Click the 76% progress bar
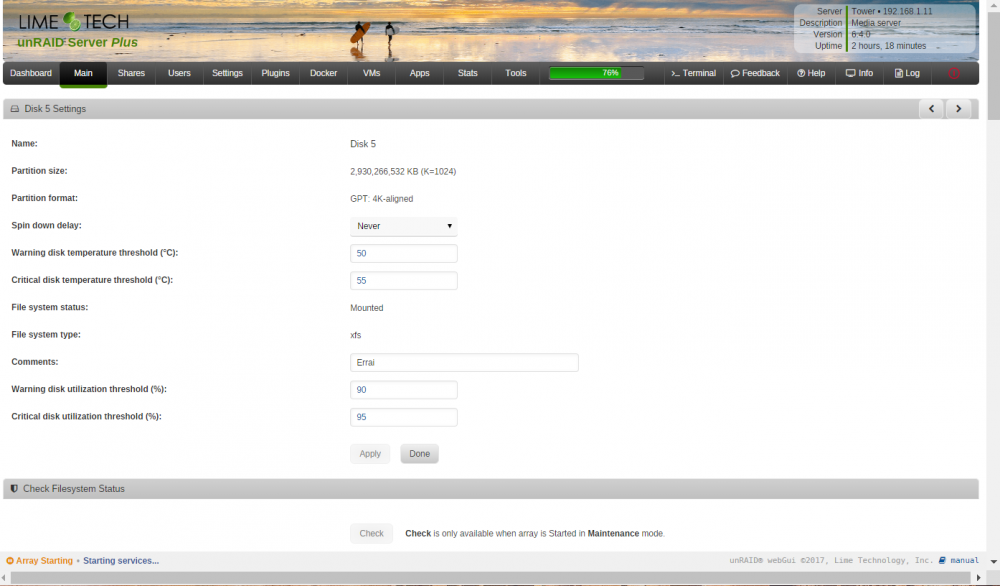 coord(596,73)
